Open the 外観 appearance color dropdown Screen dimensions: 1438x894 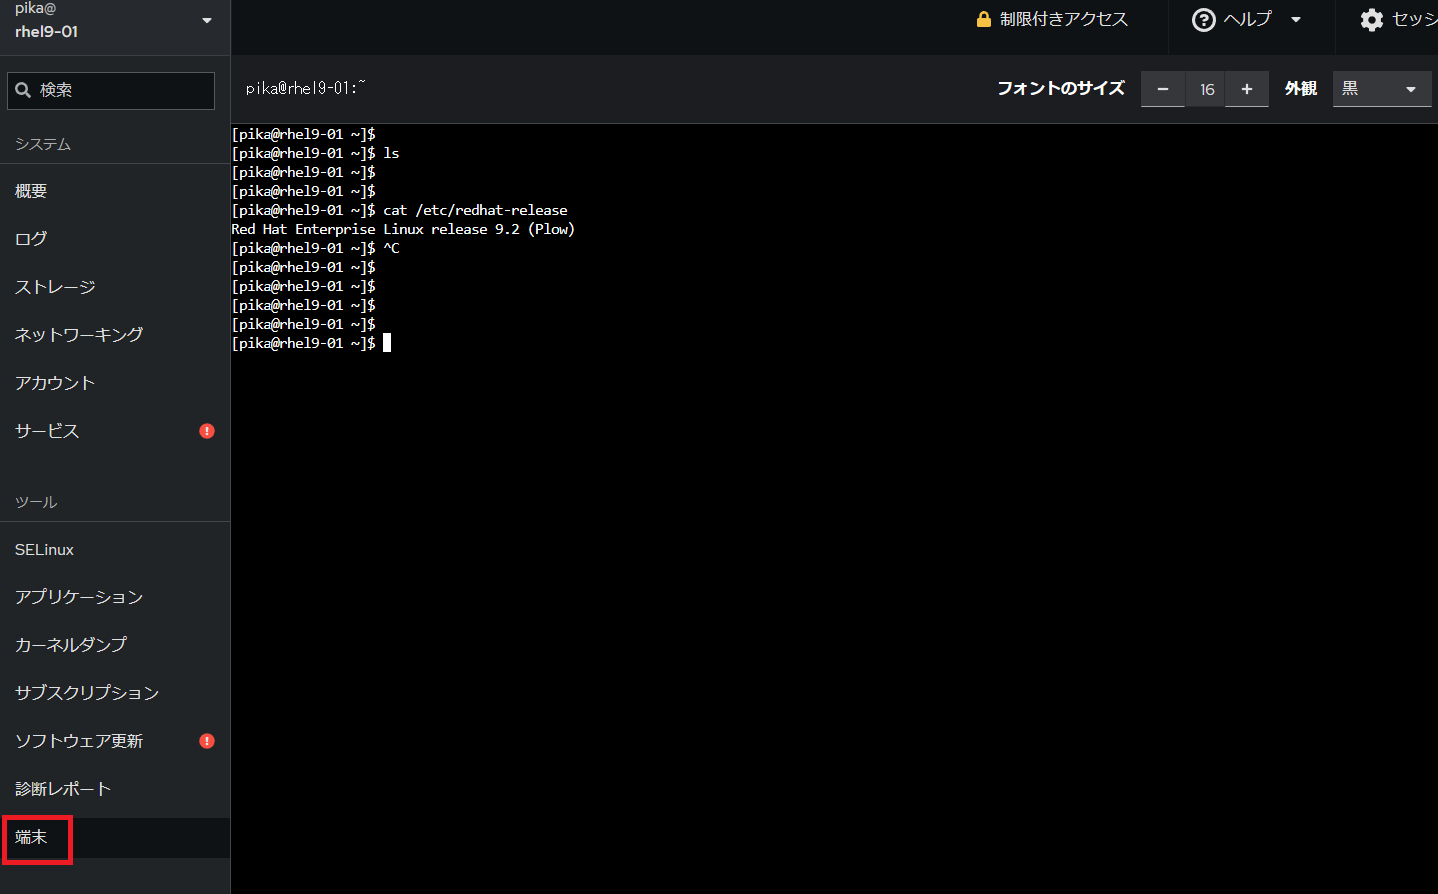1381,89
